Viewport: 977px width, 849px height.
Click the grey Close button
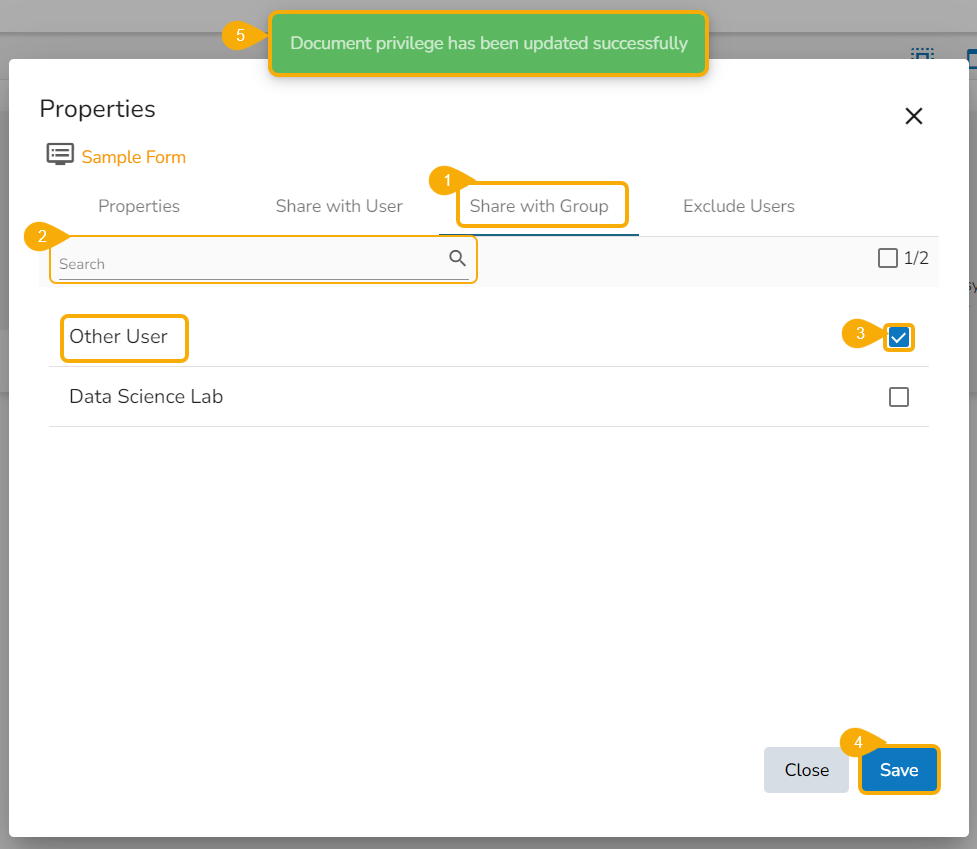(x=806, y=770)
